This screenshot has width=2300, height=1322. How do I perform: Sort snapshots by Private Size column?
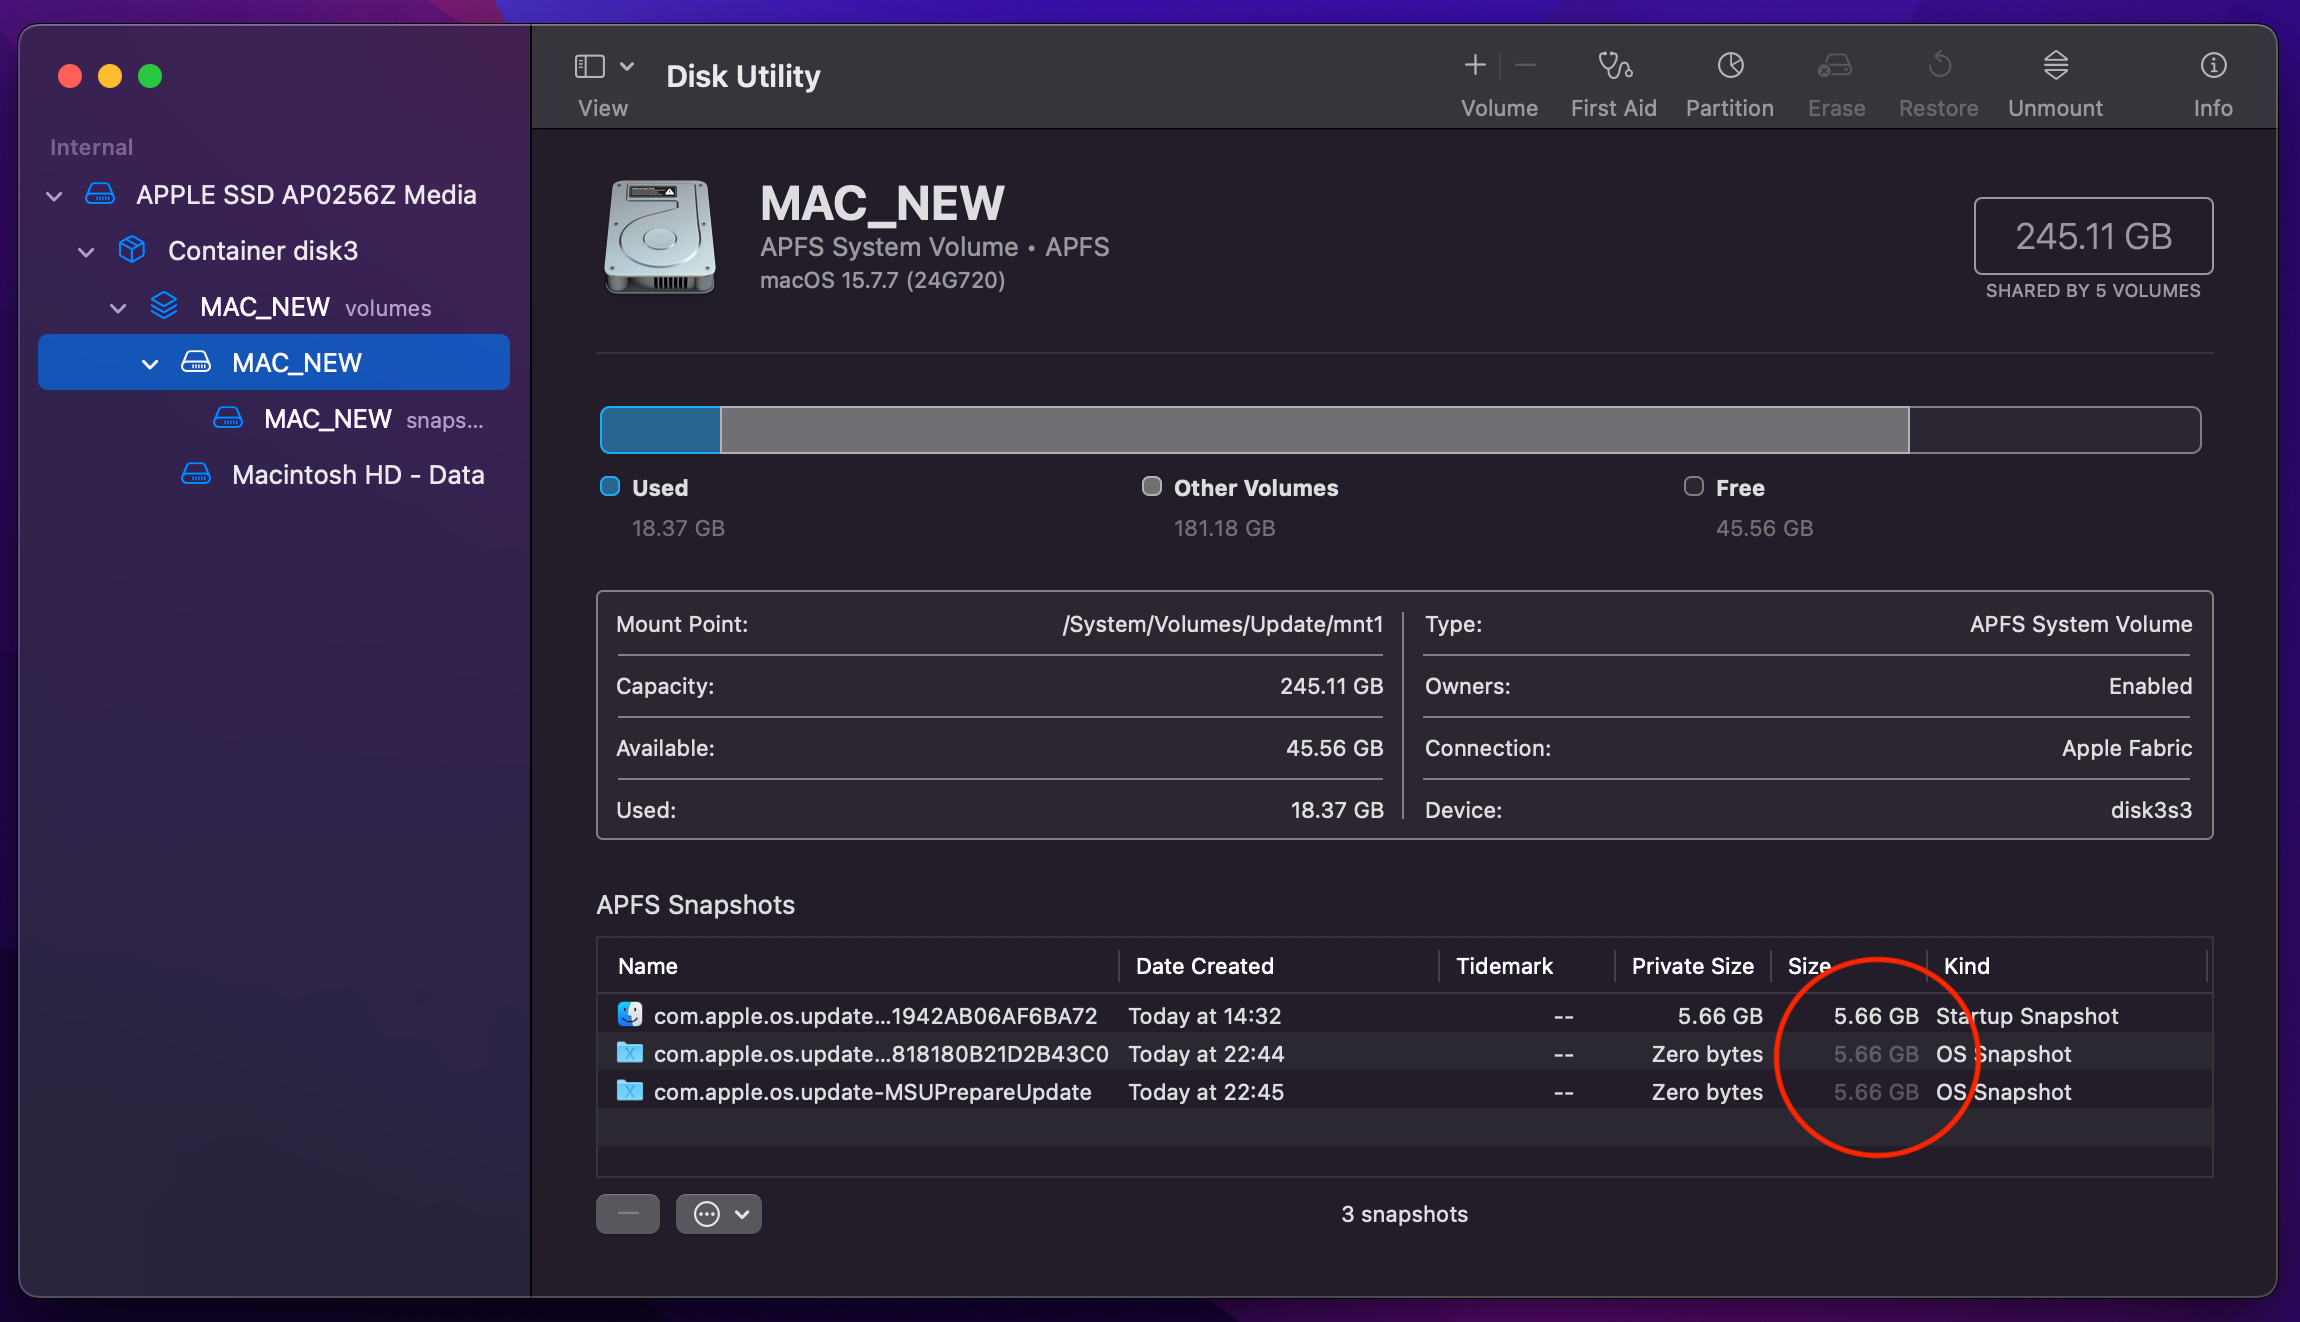pos(1693,966)
